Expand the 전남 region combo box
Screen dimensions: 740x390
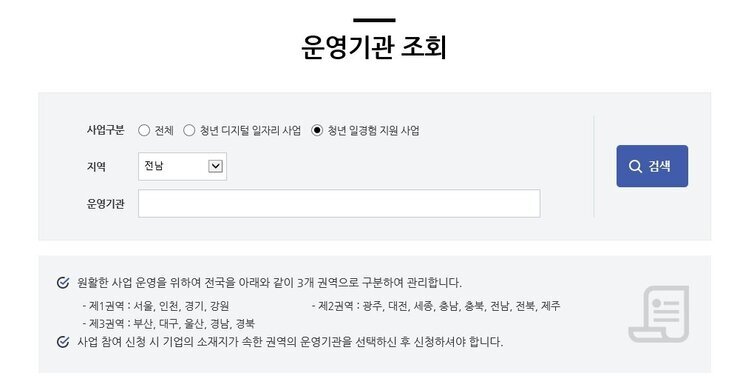183,166
